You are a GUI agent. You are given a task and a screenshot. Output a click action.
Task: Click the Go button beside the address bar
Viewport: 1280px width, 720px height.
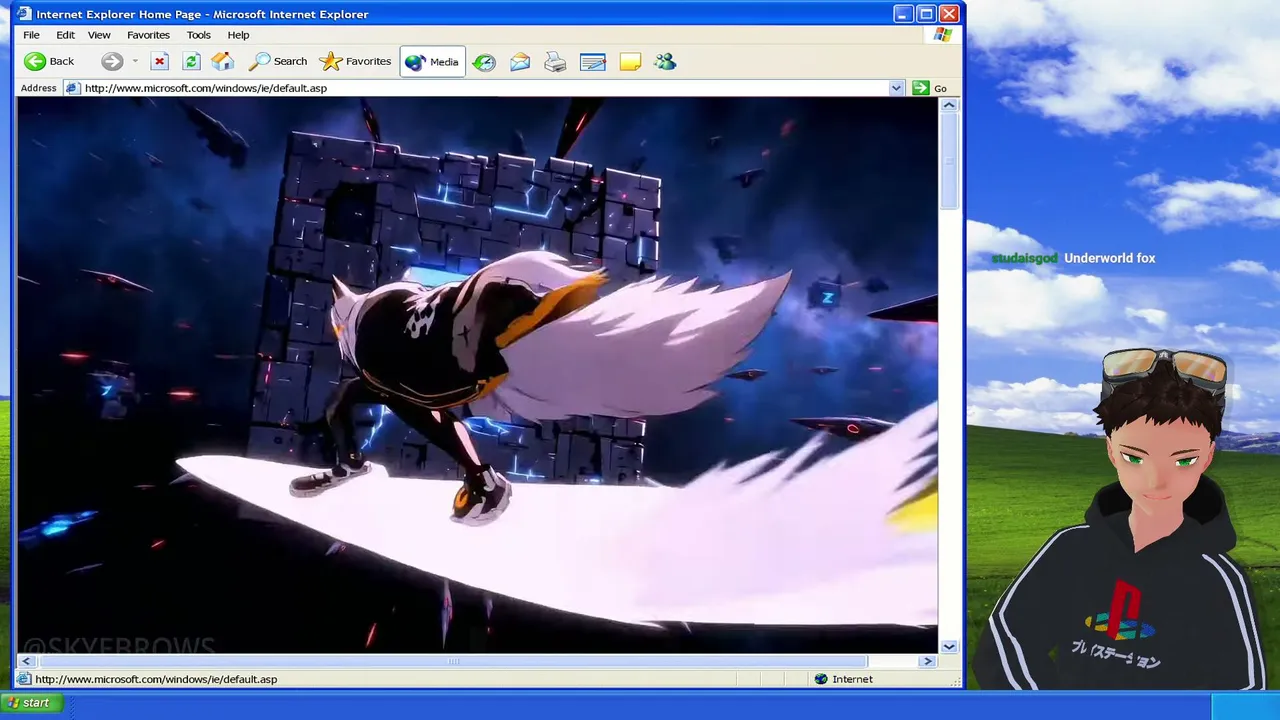930,88
